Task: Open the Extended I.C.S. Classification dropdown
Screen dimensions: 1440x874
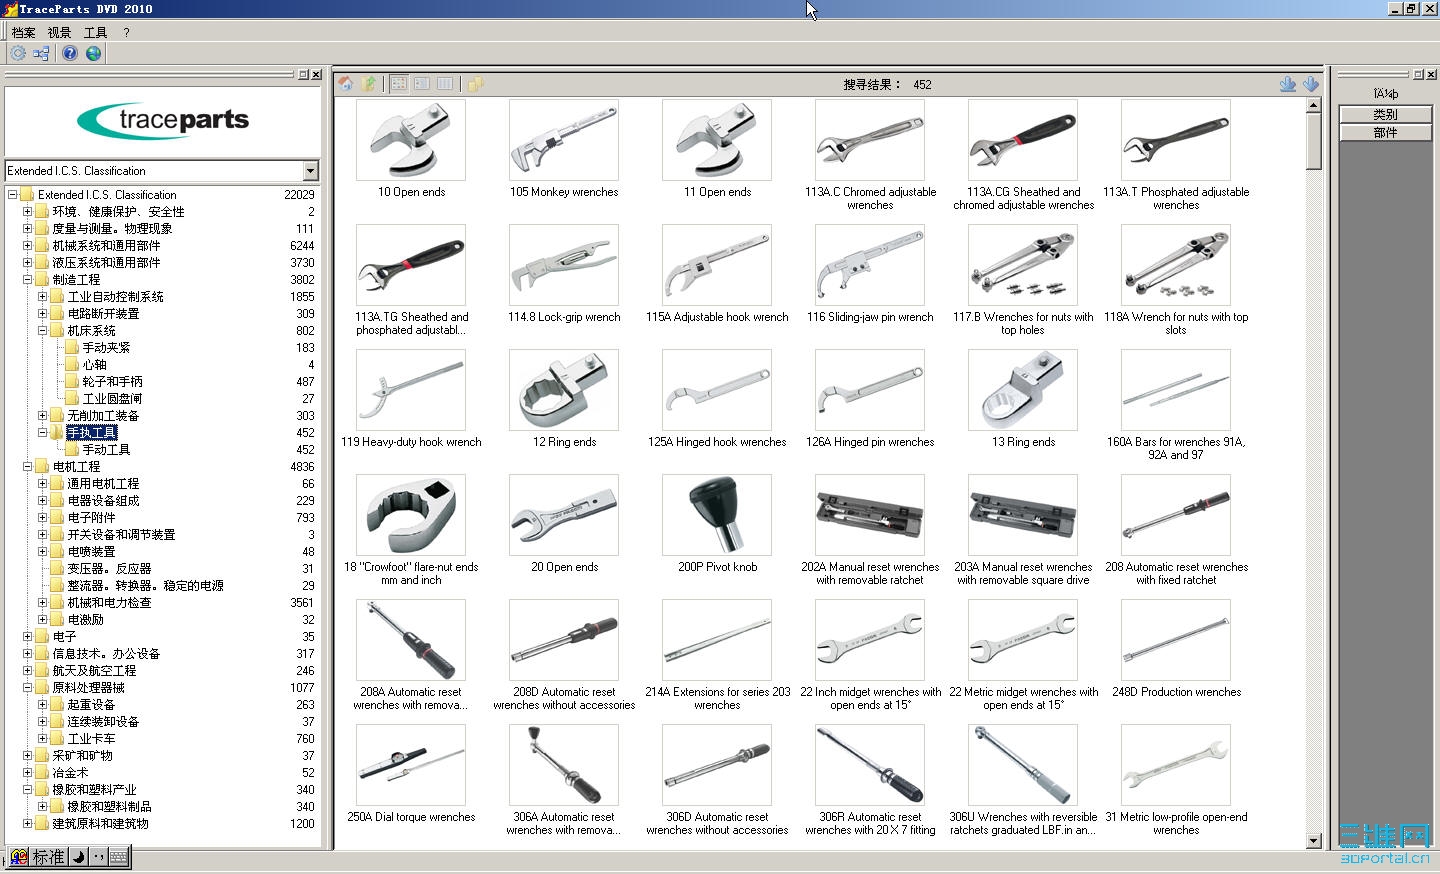Action: [x=310, y=171]
